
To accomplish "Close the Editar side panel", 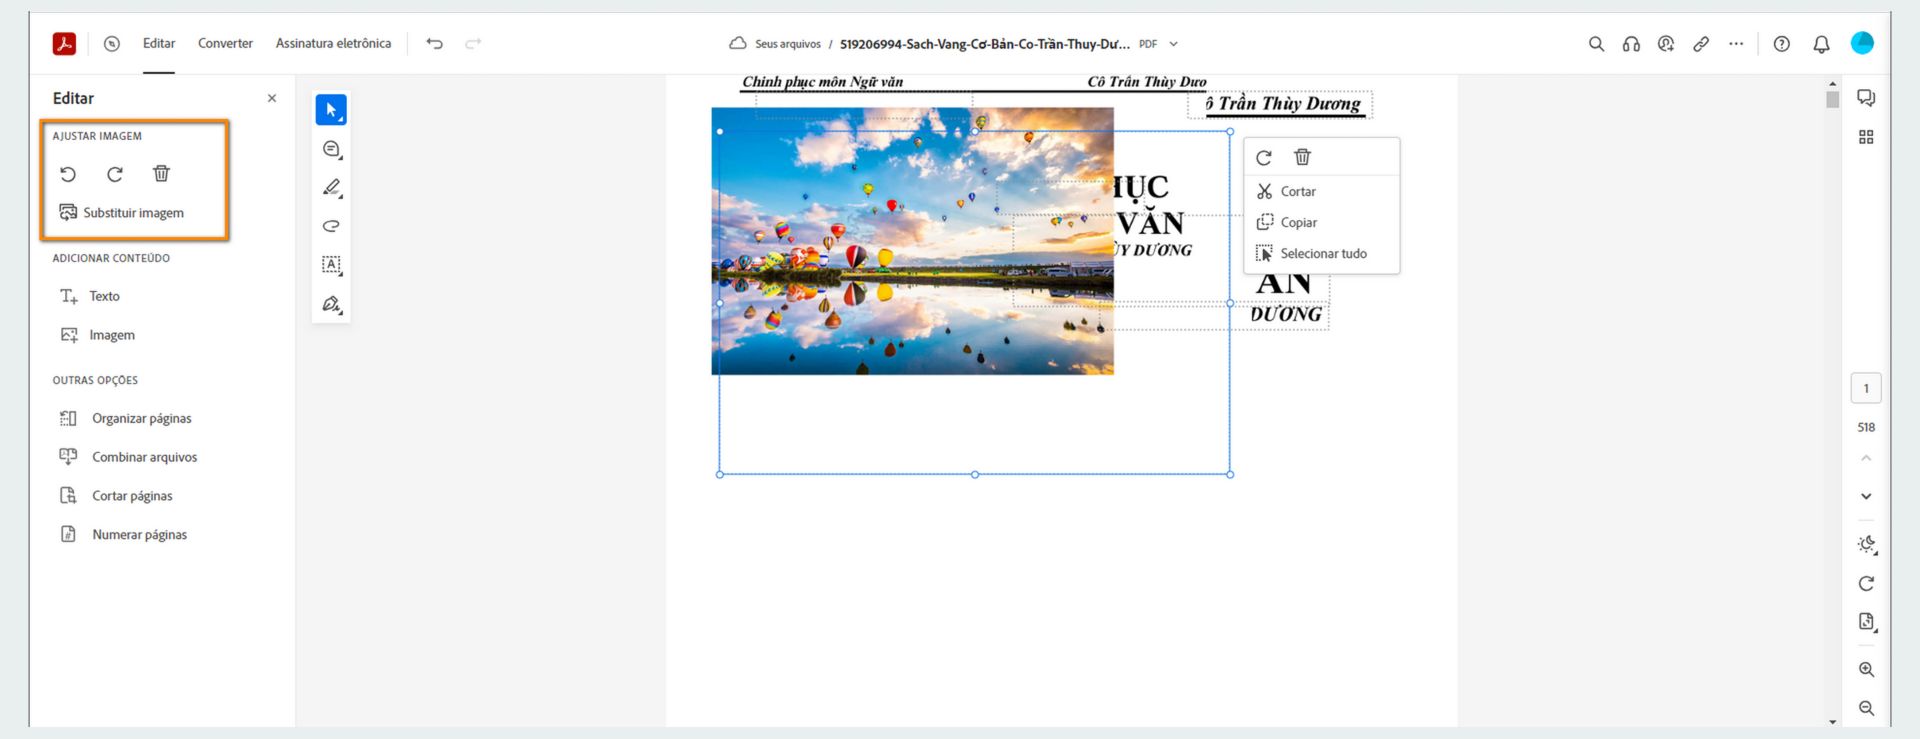I will coord(272,98).
